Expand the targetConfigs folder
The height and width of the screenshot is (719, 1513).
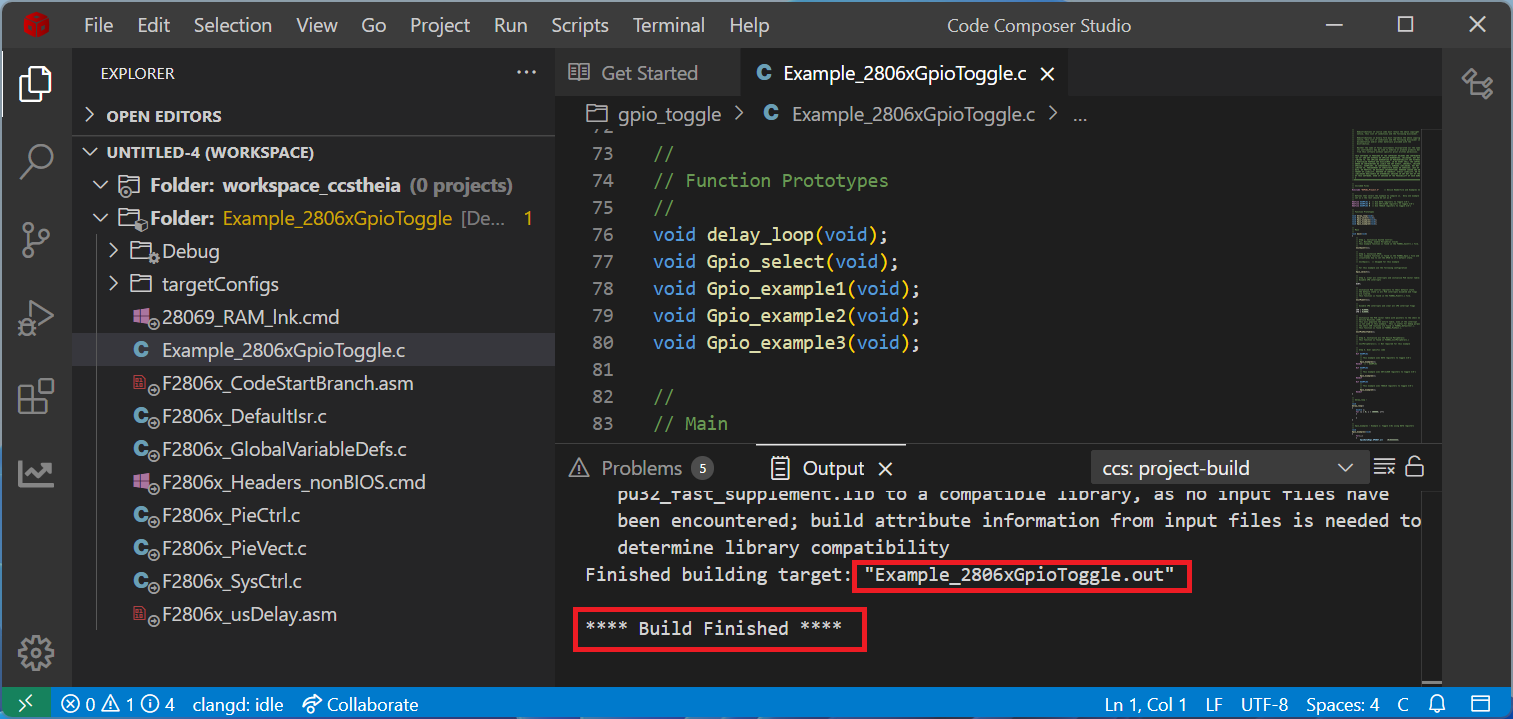[113, 284]
